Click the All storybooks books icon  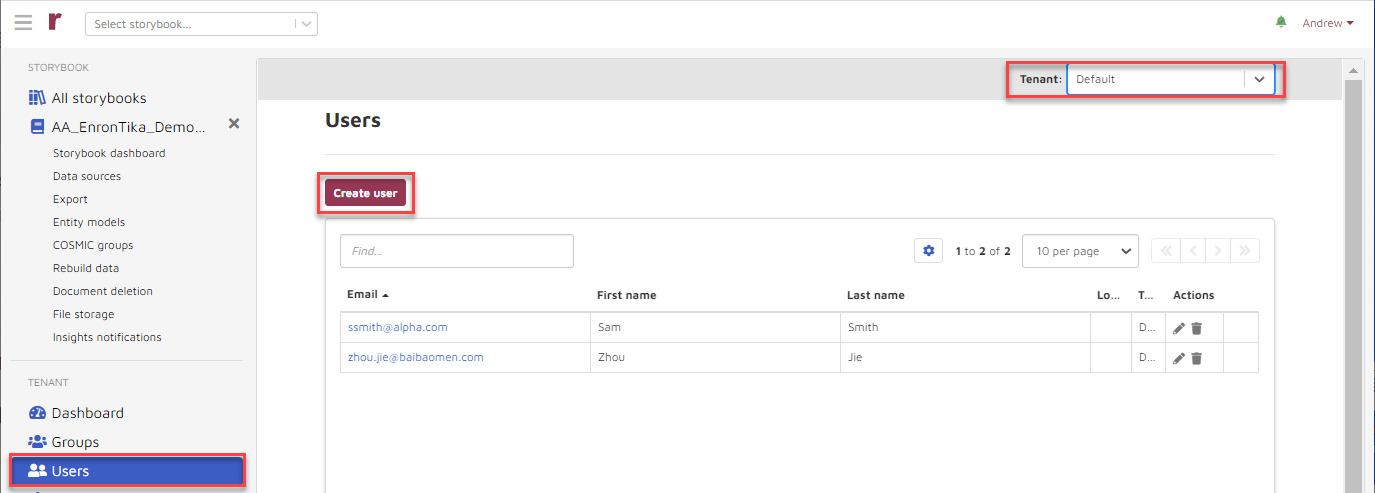pos(37,98)
